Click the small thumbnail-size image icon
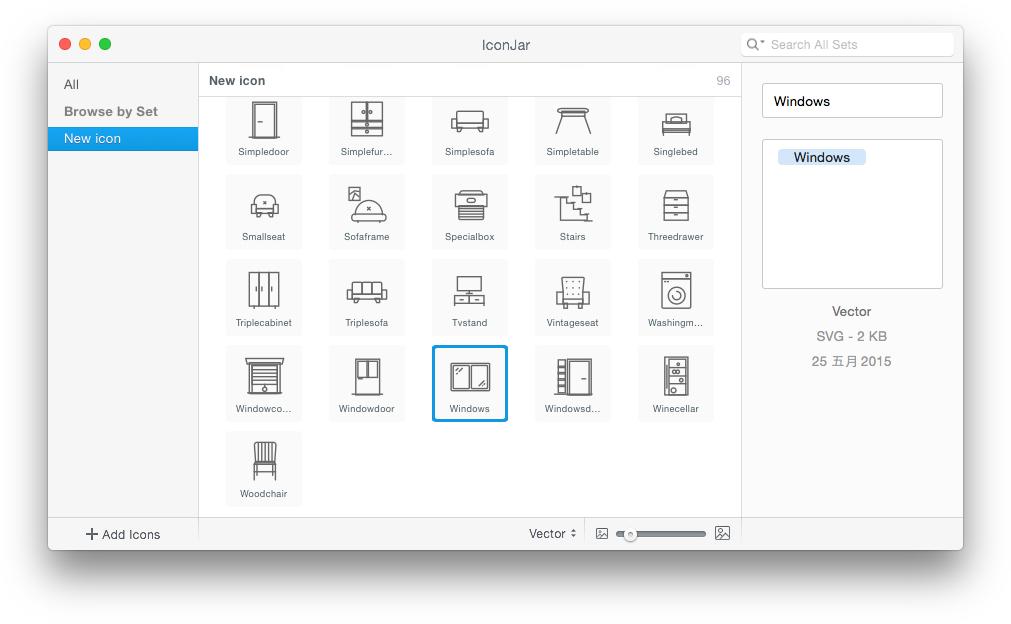The image size is (1011, 624). click(601, 534)
